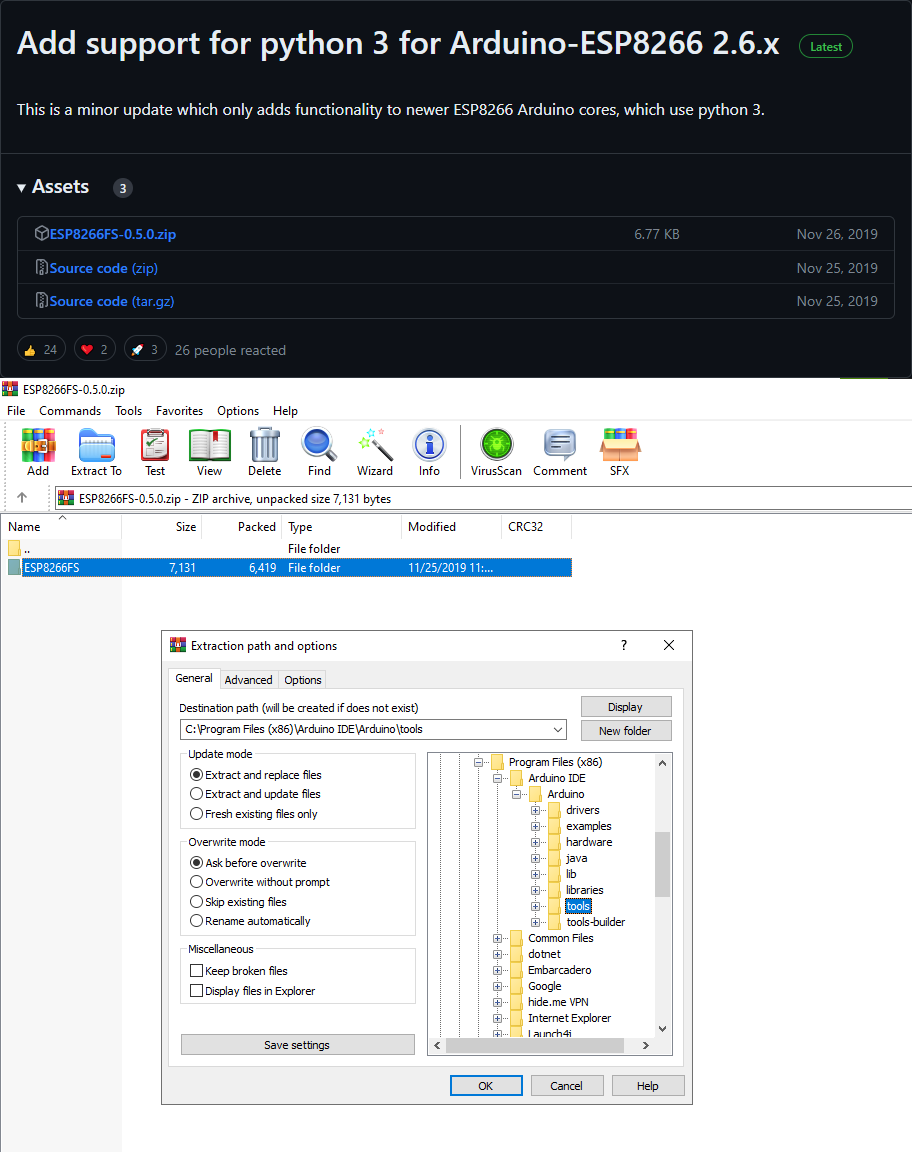This screenshot has height=1152, width=912.
Task: Click the SFX toolbar icon
Action: tap(620, 452)
